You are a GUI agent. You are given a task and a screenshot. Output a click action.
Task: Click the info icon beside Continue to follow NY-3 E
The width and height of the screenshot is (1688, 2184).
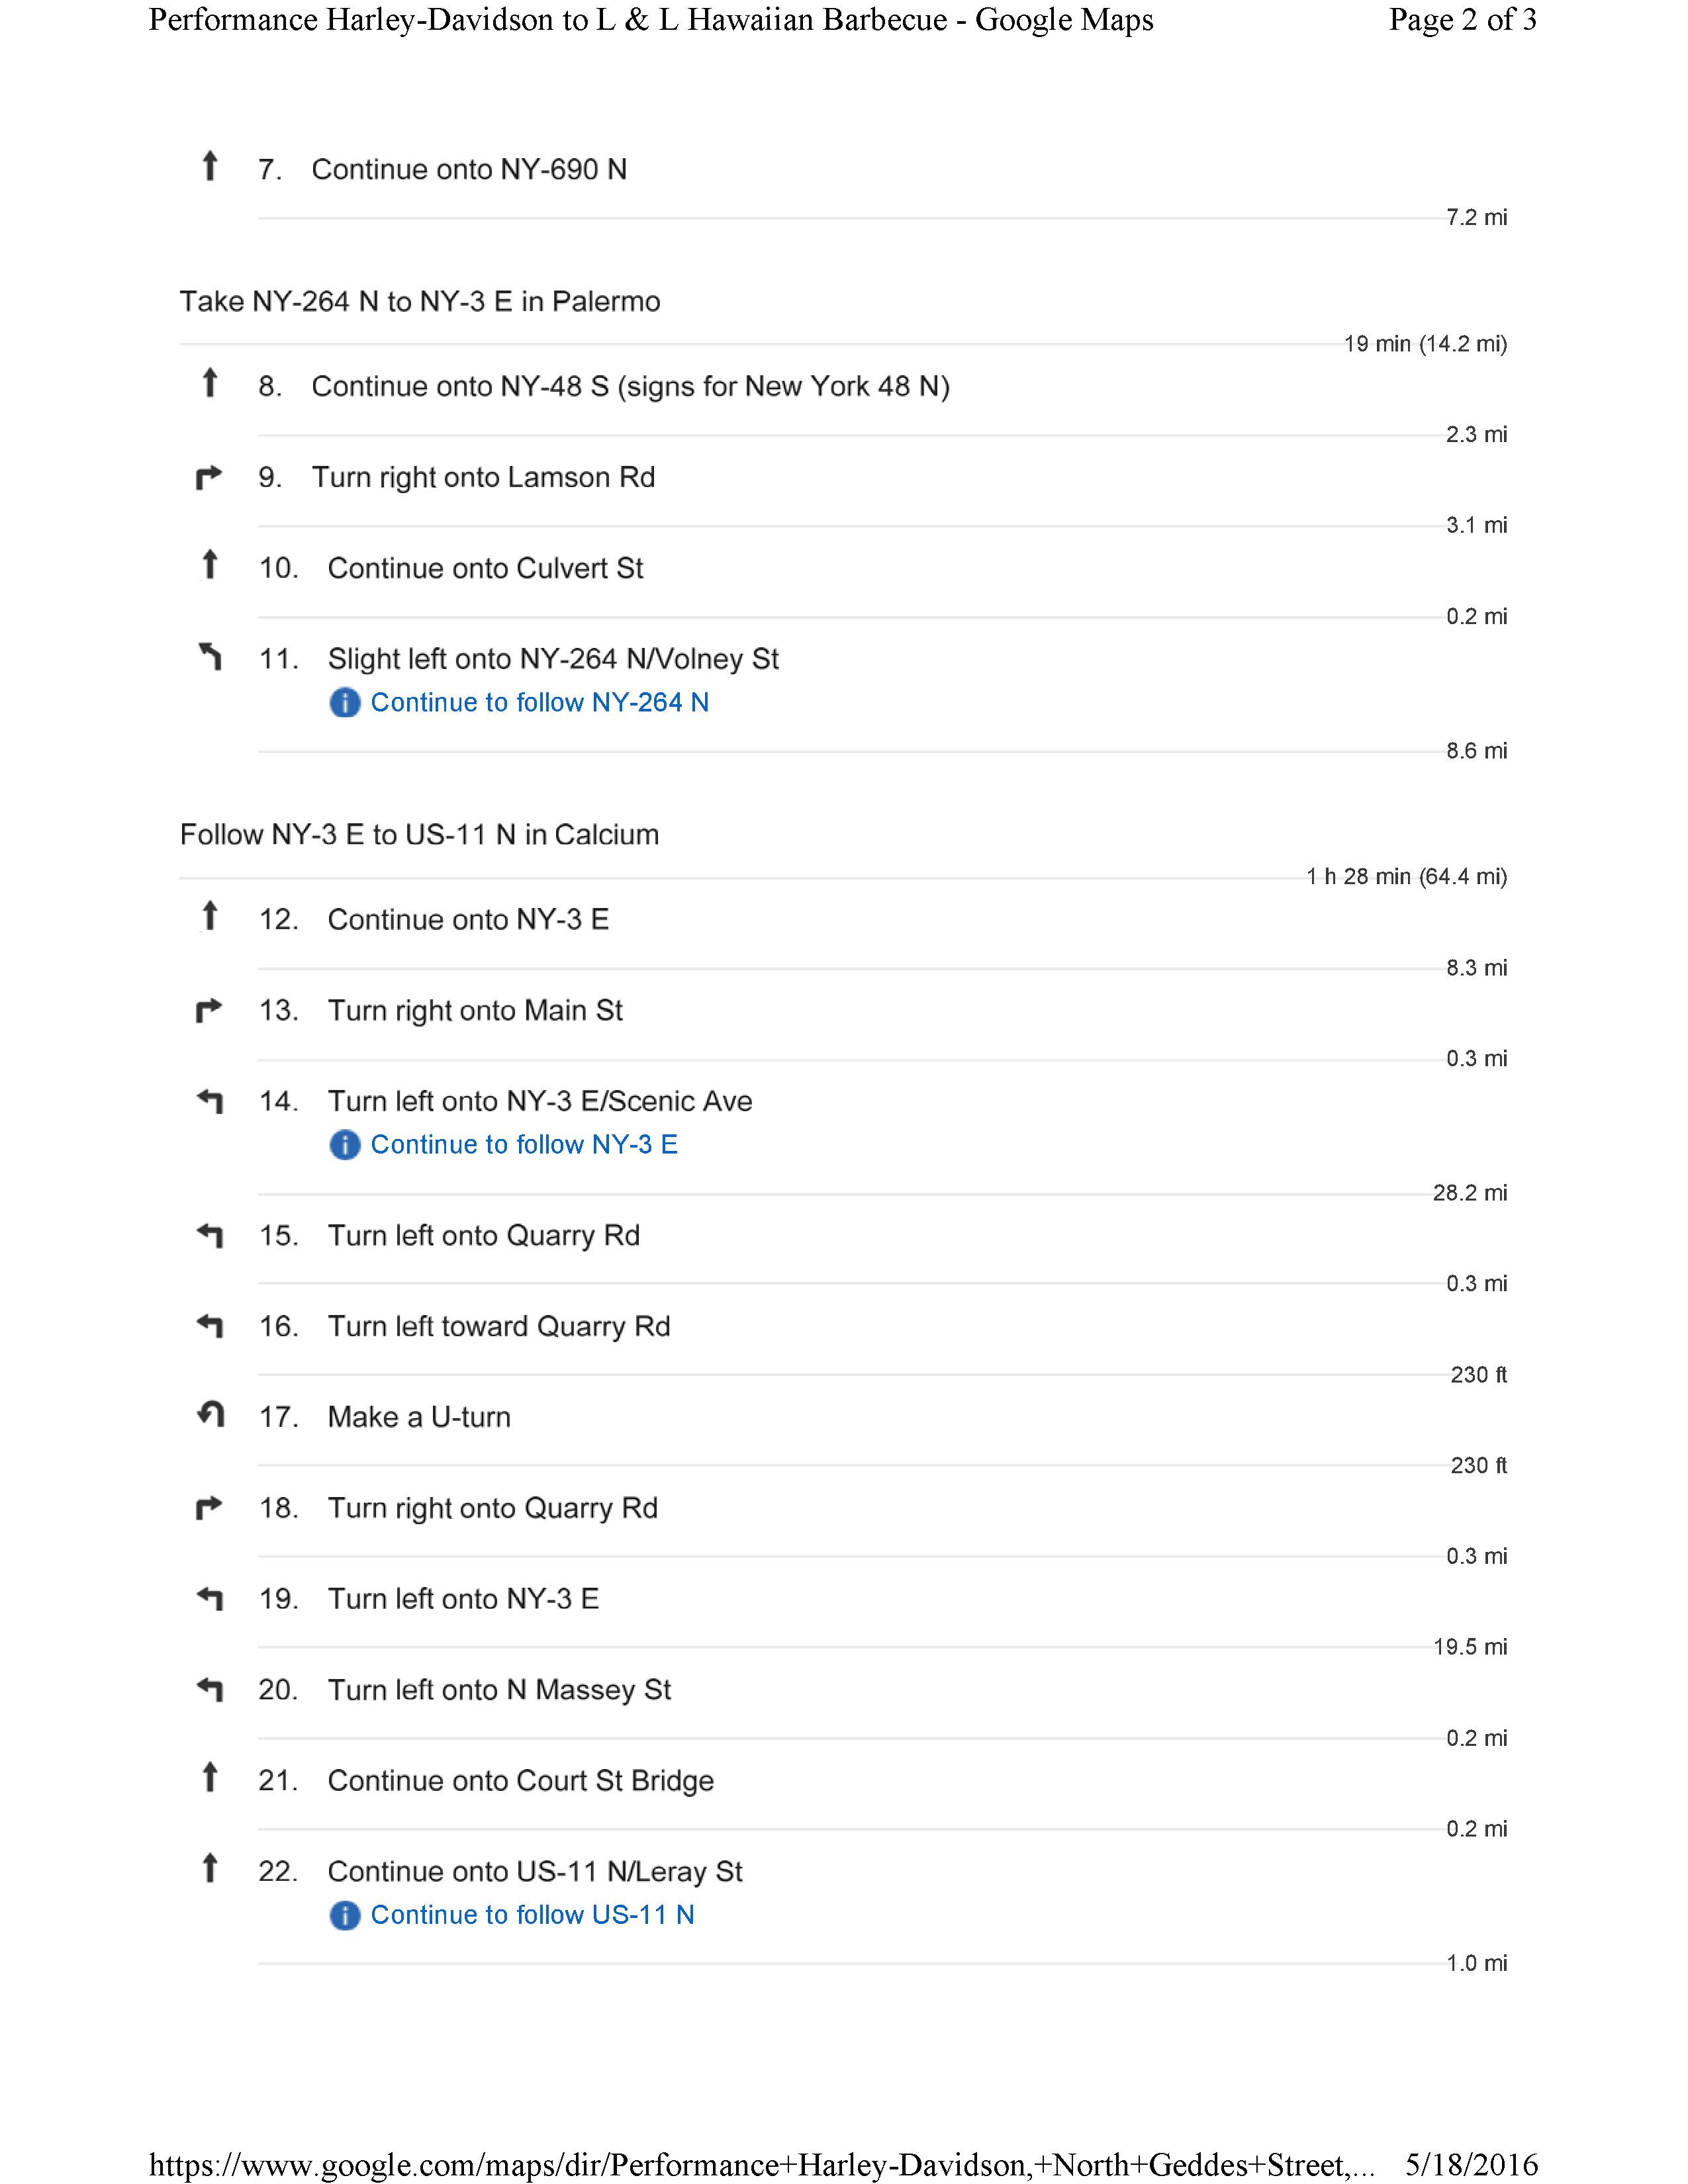tap(344, 1145)
